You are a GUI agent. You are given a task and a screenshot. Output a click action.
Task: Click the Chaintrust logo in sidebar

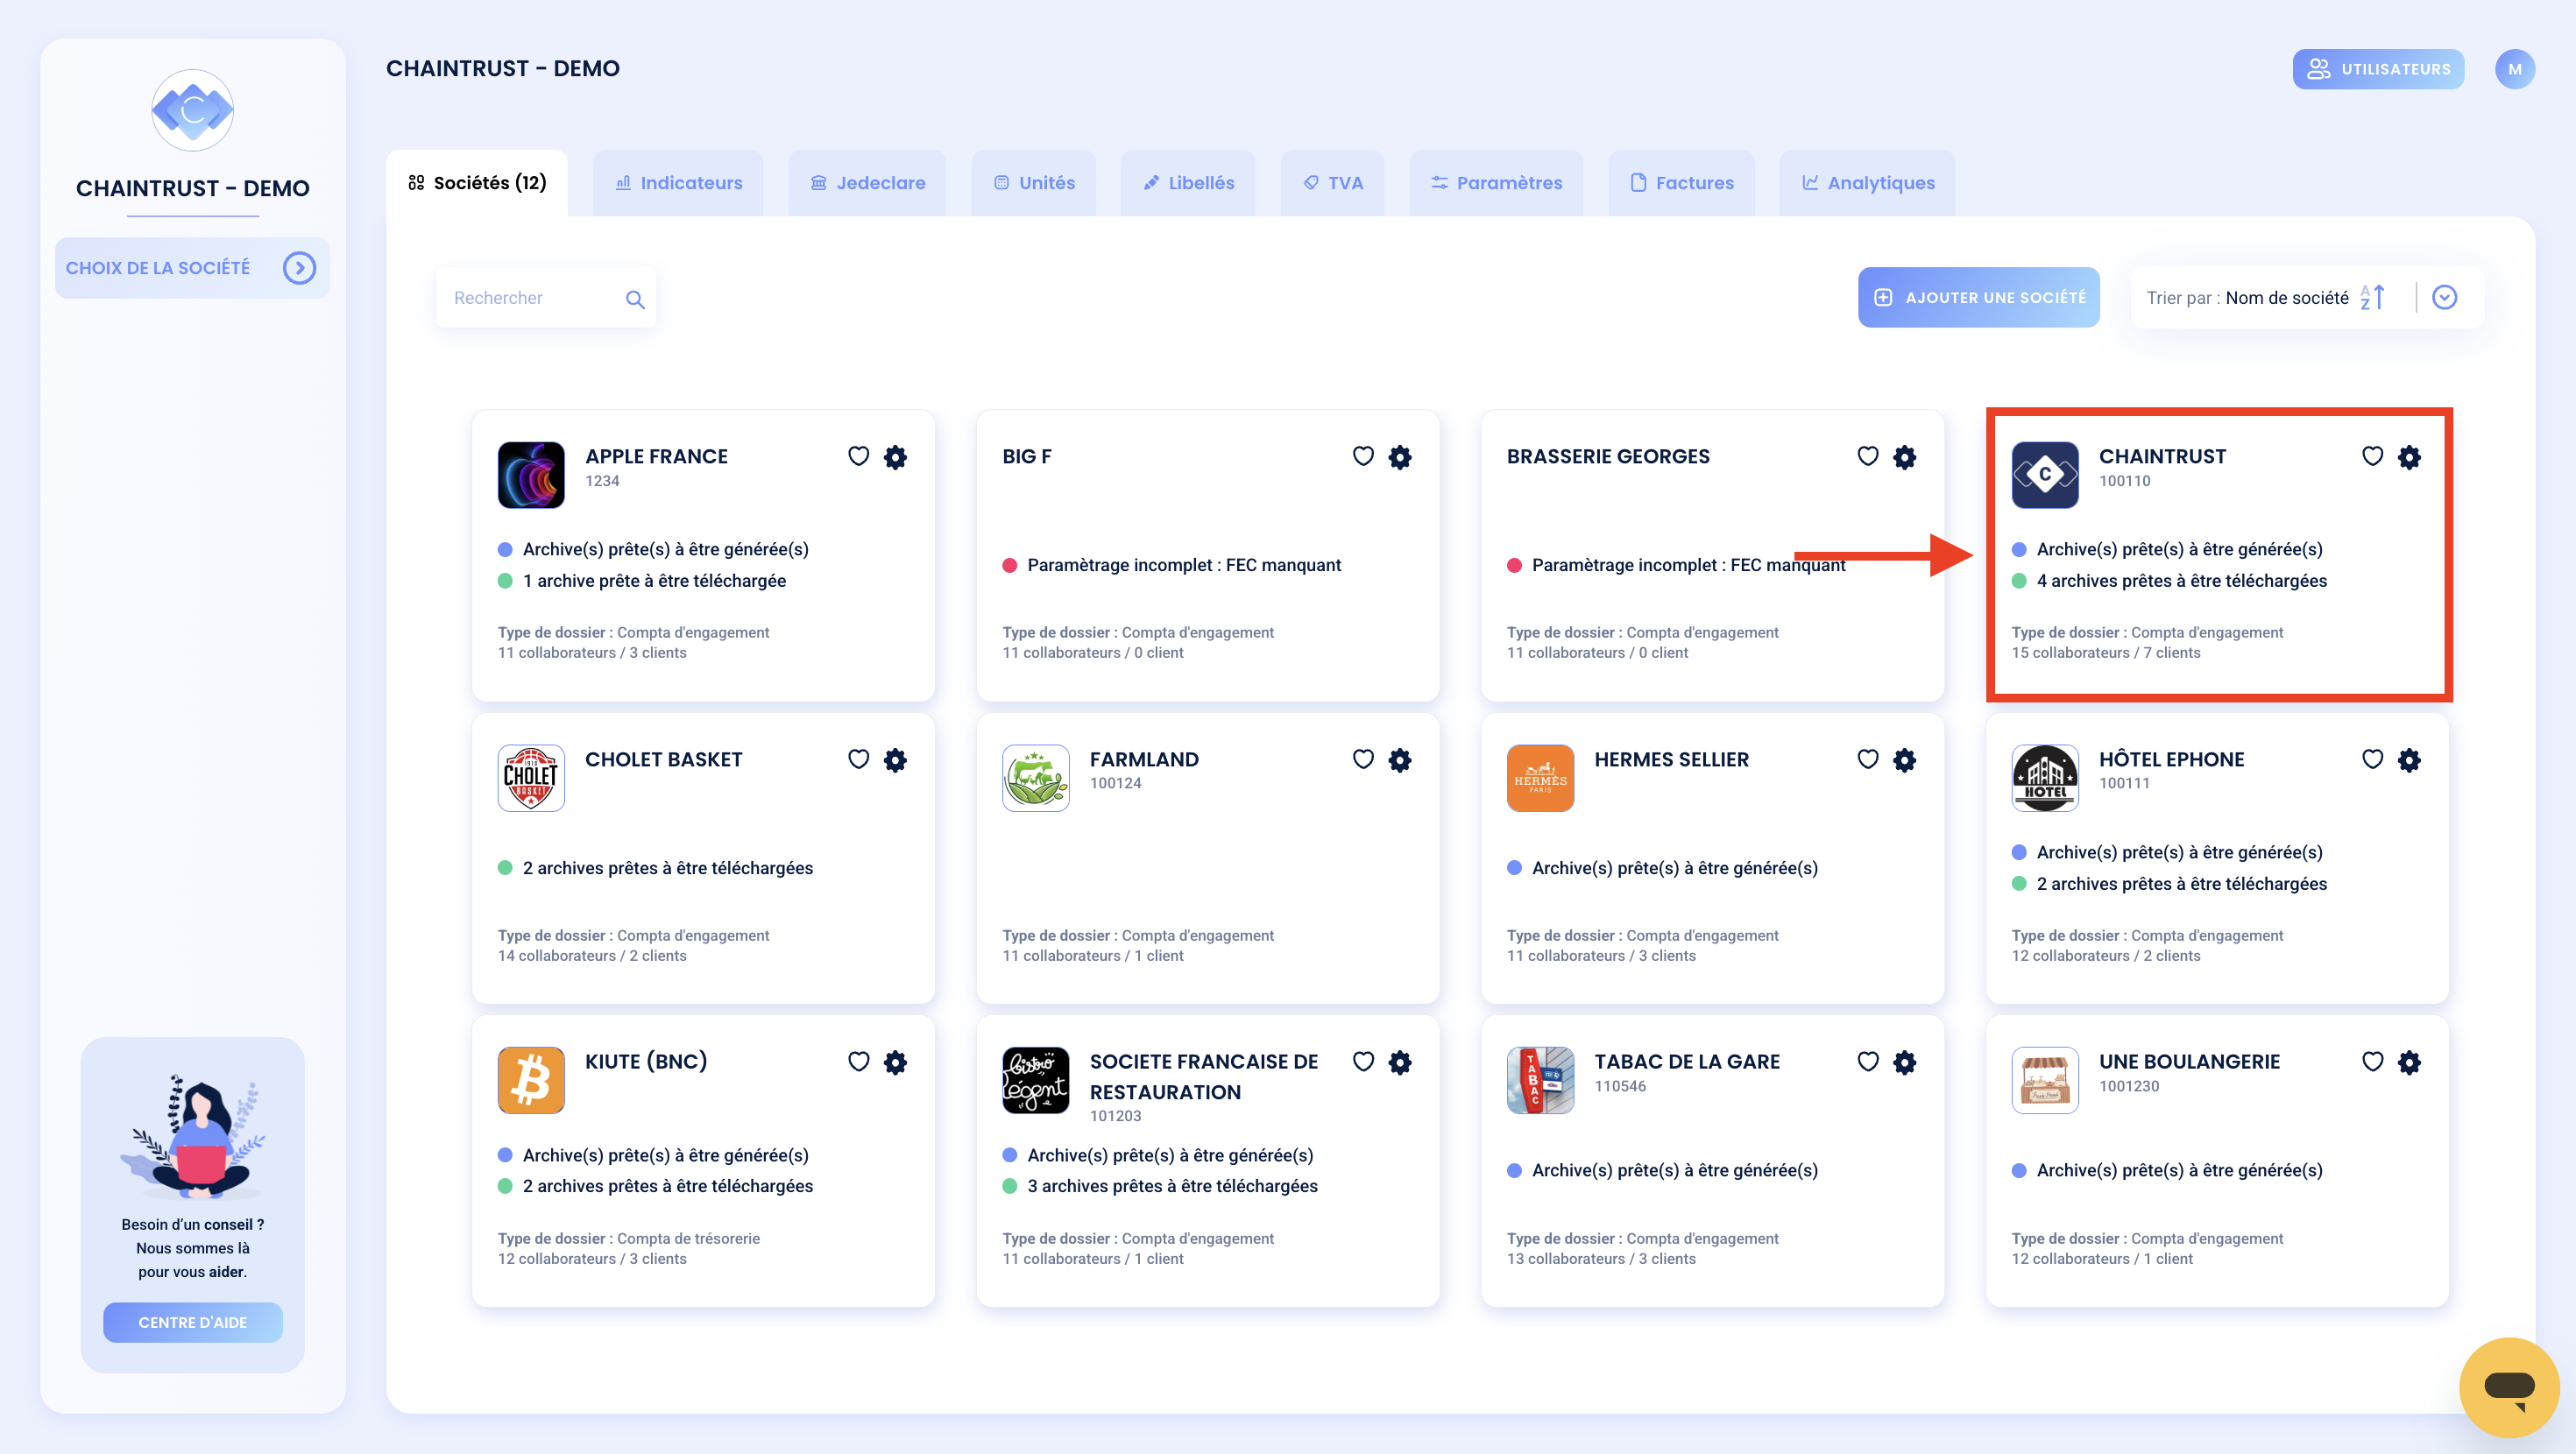click(x=193, y=110)
